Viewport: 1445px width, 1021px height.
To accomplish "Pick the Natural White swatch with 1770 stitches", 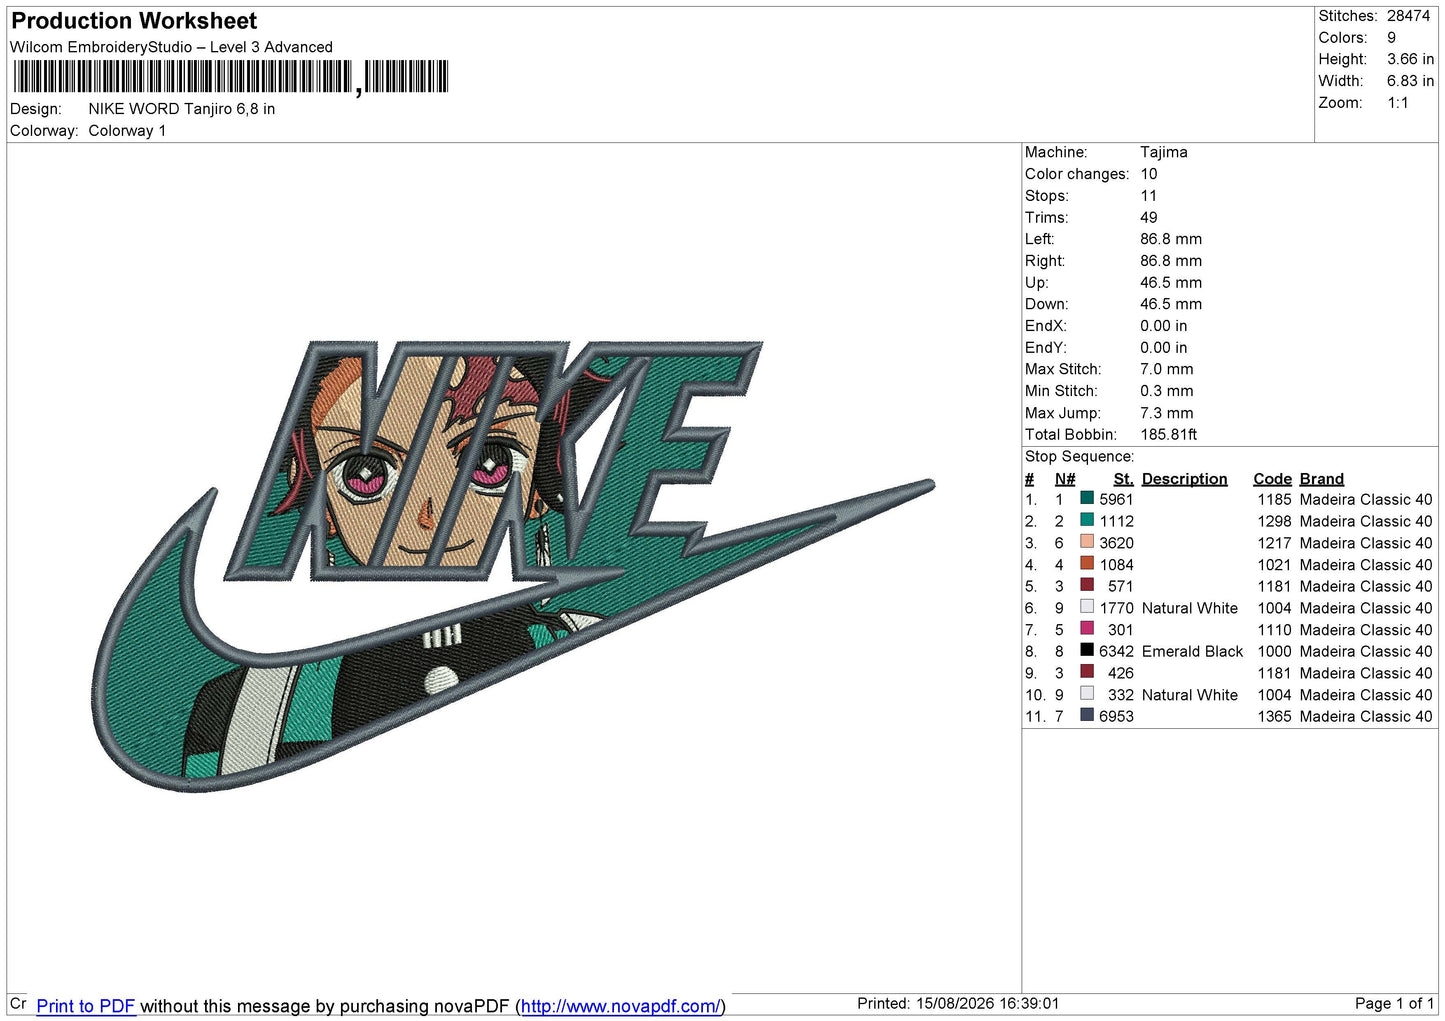I will point(1087,607).
